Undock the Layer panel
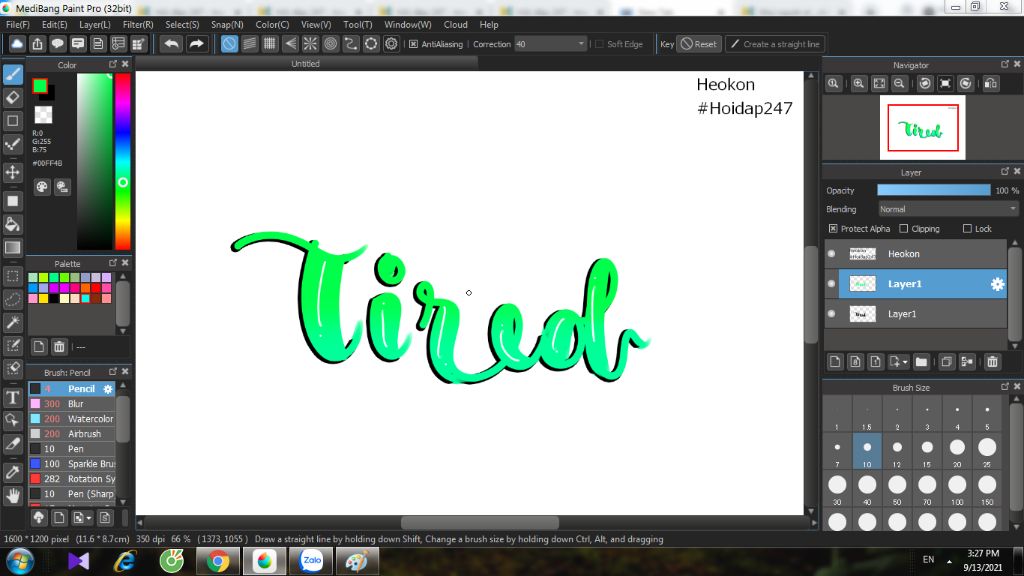Screen dimensions: 1024x576 [1005, 172]
